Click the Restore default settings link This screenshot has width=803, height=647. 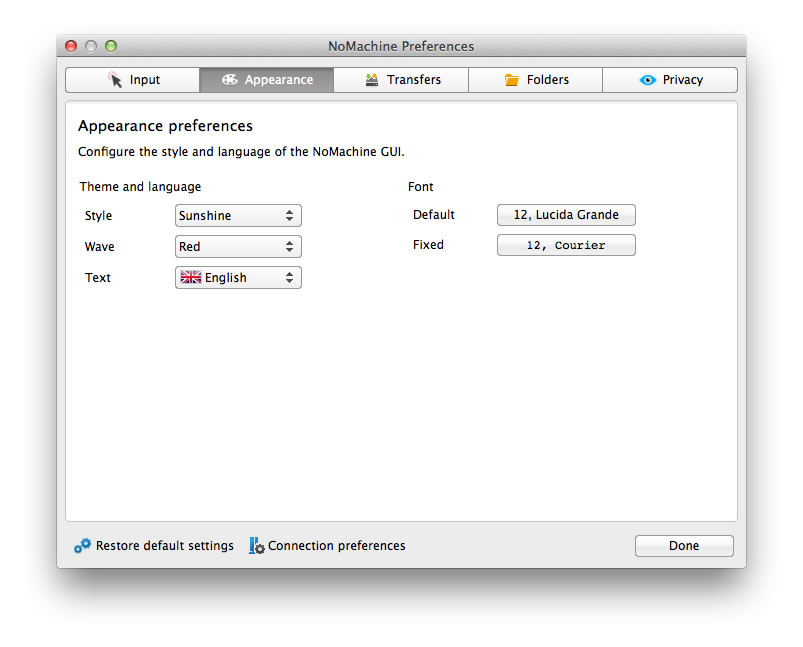coord(164,546)
